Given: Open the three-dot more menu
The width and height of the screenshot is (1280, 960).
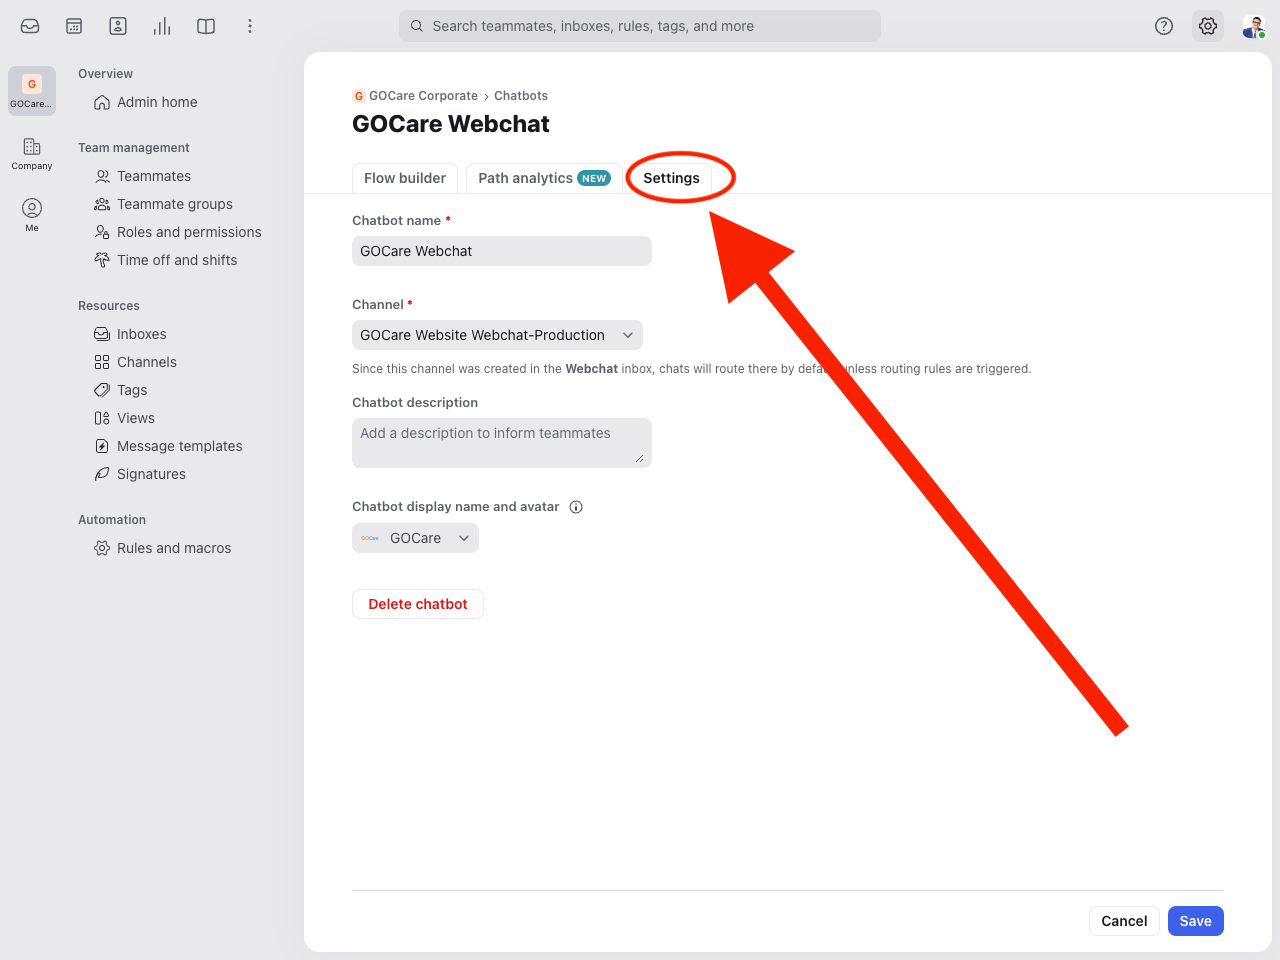Looking at the screenshot, I should [x=250, y=26].
